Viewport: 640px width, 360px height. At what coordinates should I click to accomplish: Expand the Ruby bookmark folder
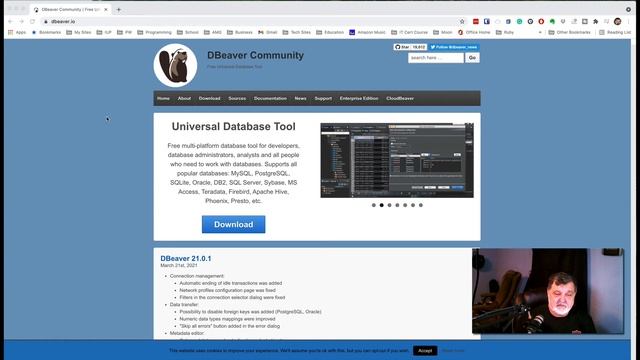[x=505, y=32]
